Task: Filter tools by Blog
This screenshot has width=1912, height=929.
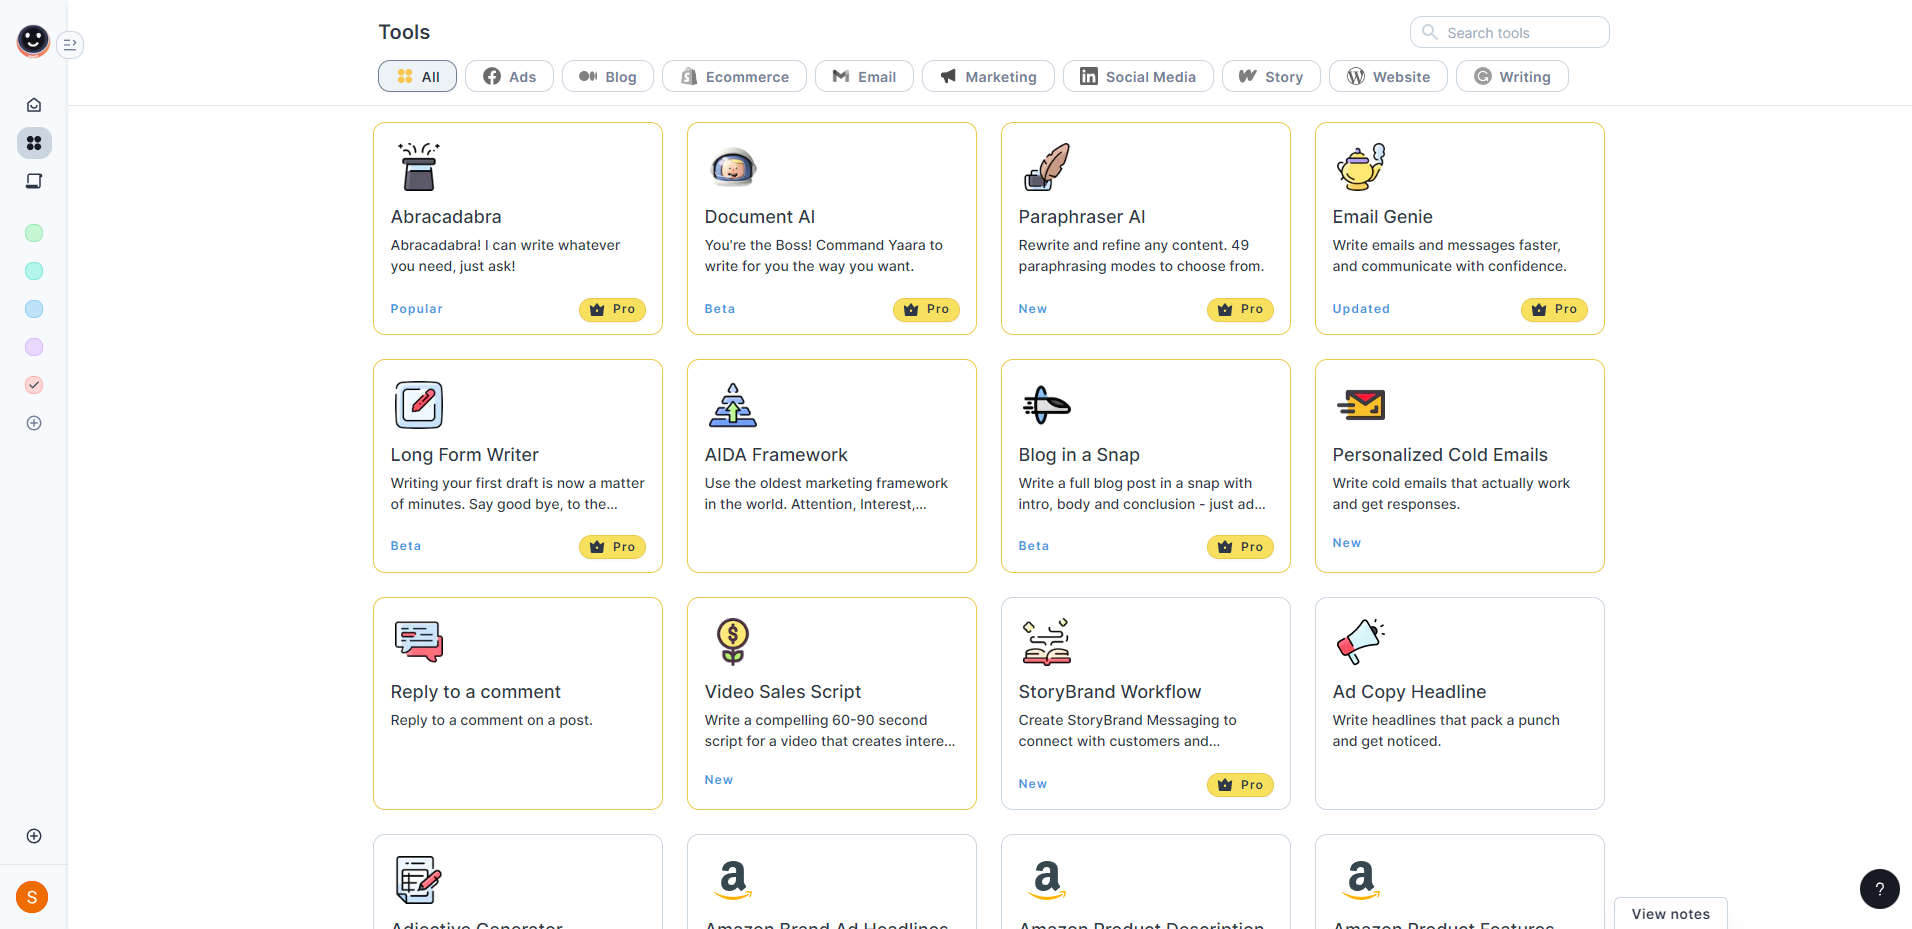Action: 608,76
